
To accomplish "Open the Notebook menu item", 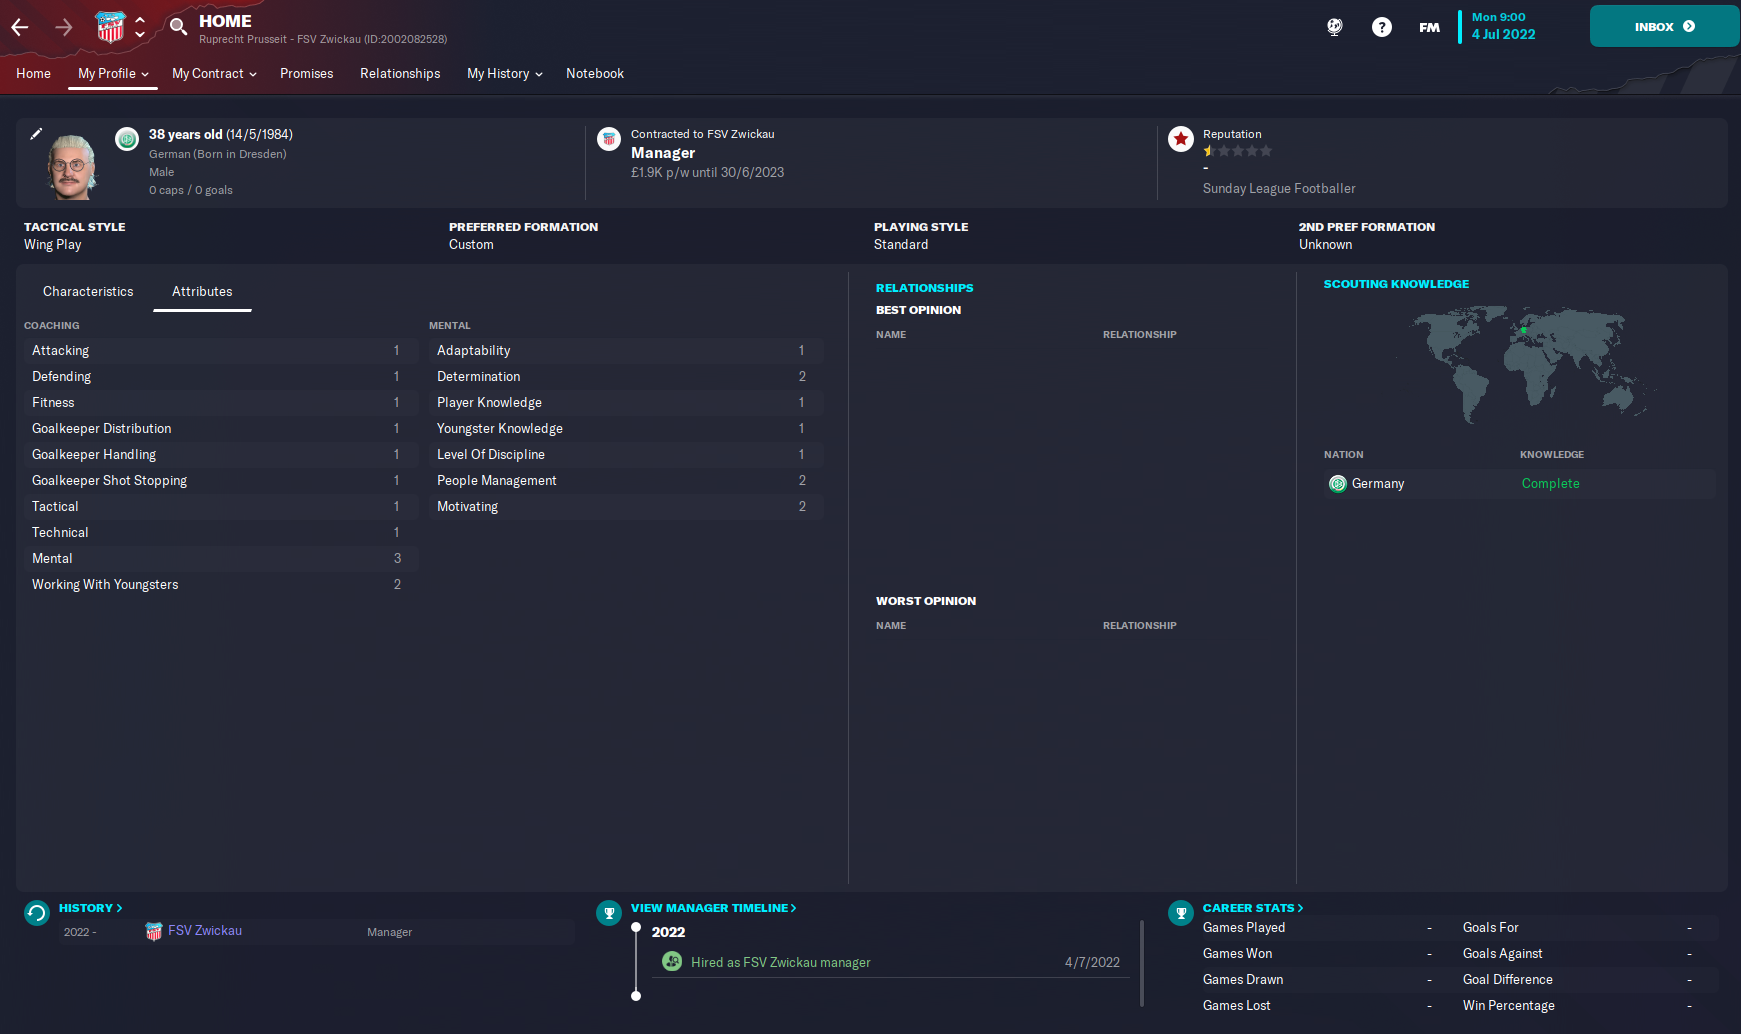I will 595,74.
